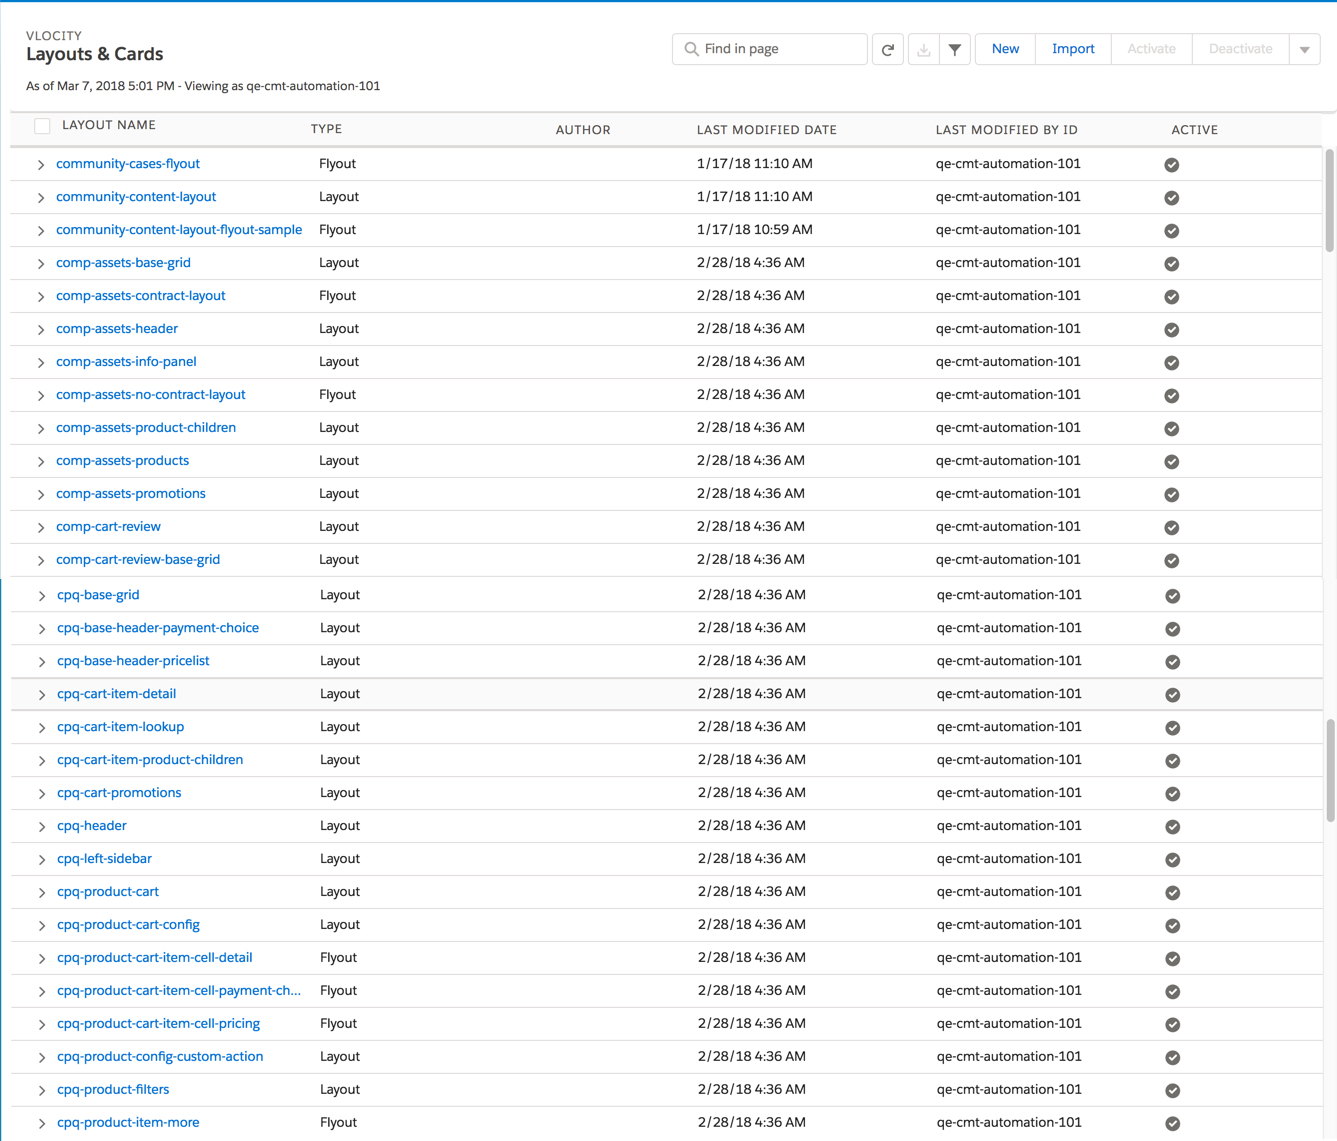Image resolution: width=1337 pixels, height=1141 pixels.
Task: Expand the cpq-cart-item-product-children row
Action: (x=42, y=761)
